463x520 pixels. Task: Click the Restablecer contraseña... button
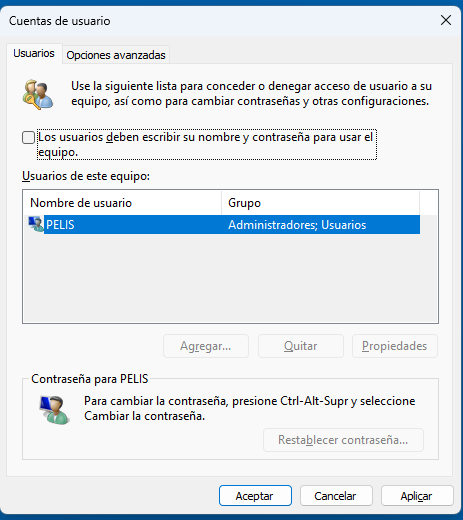tap(343, 440)
